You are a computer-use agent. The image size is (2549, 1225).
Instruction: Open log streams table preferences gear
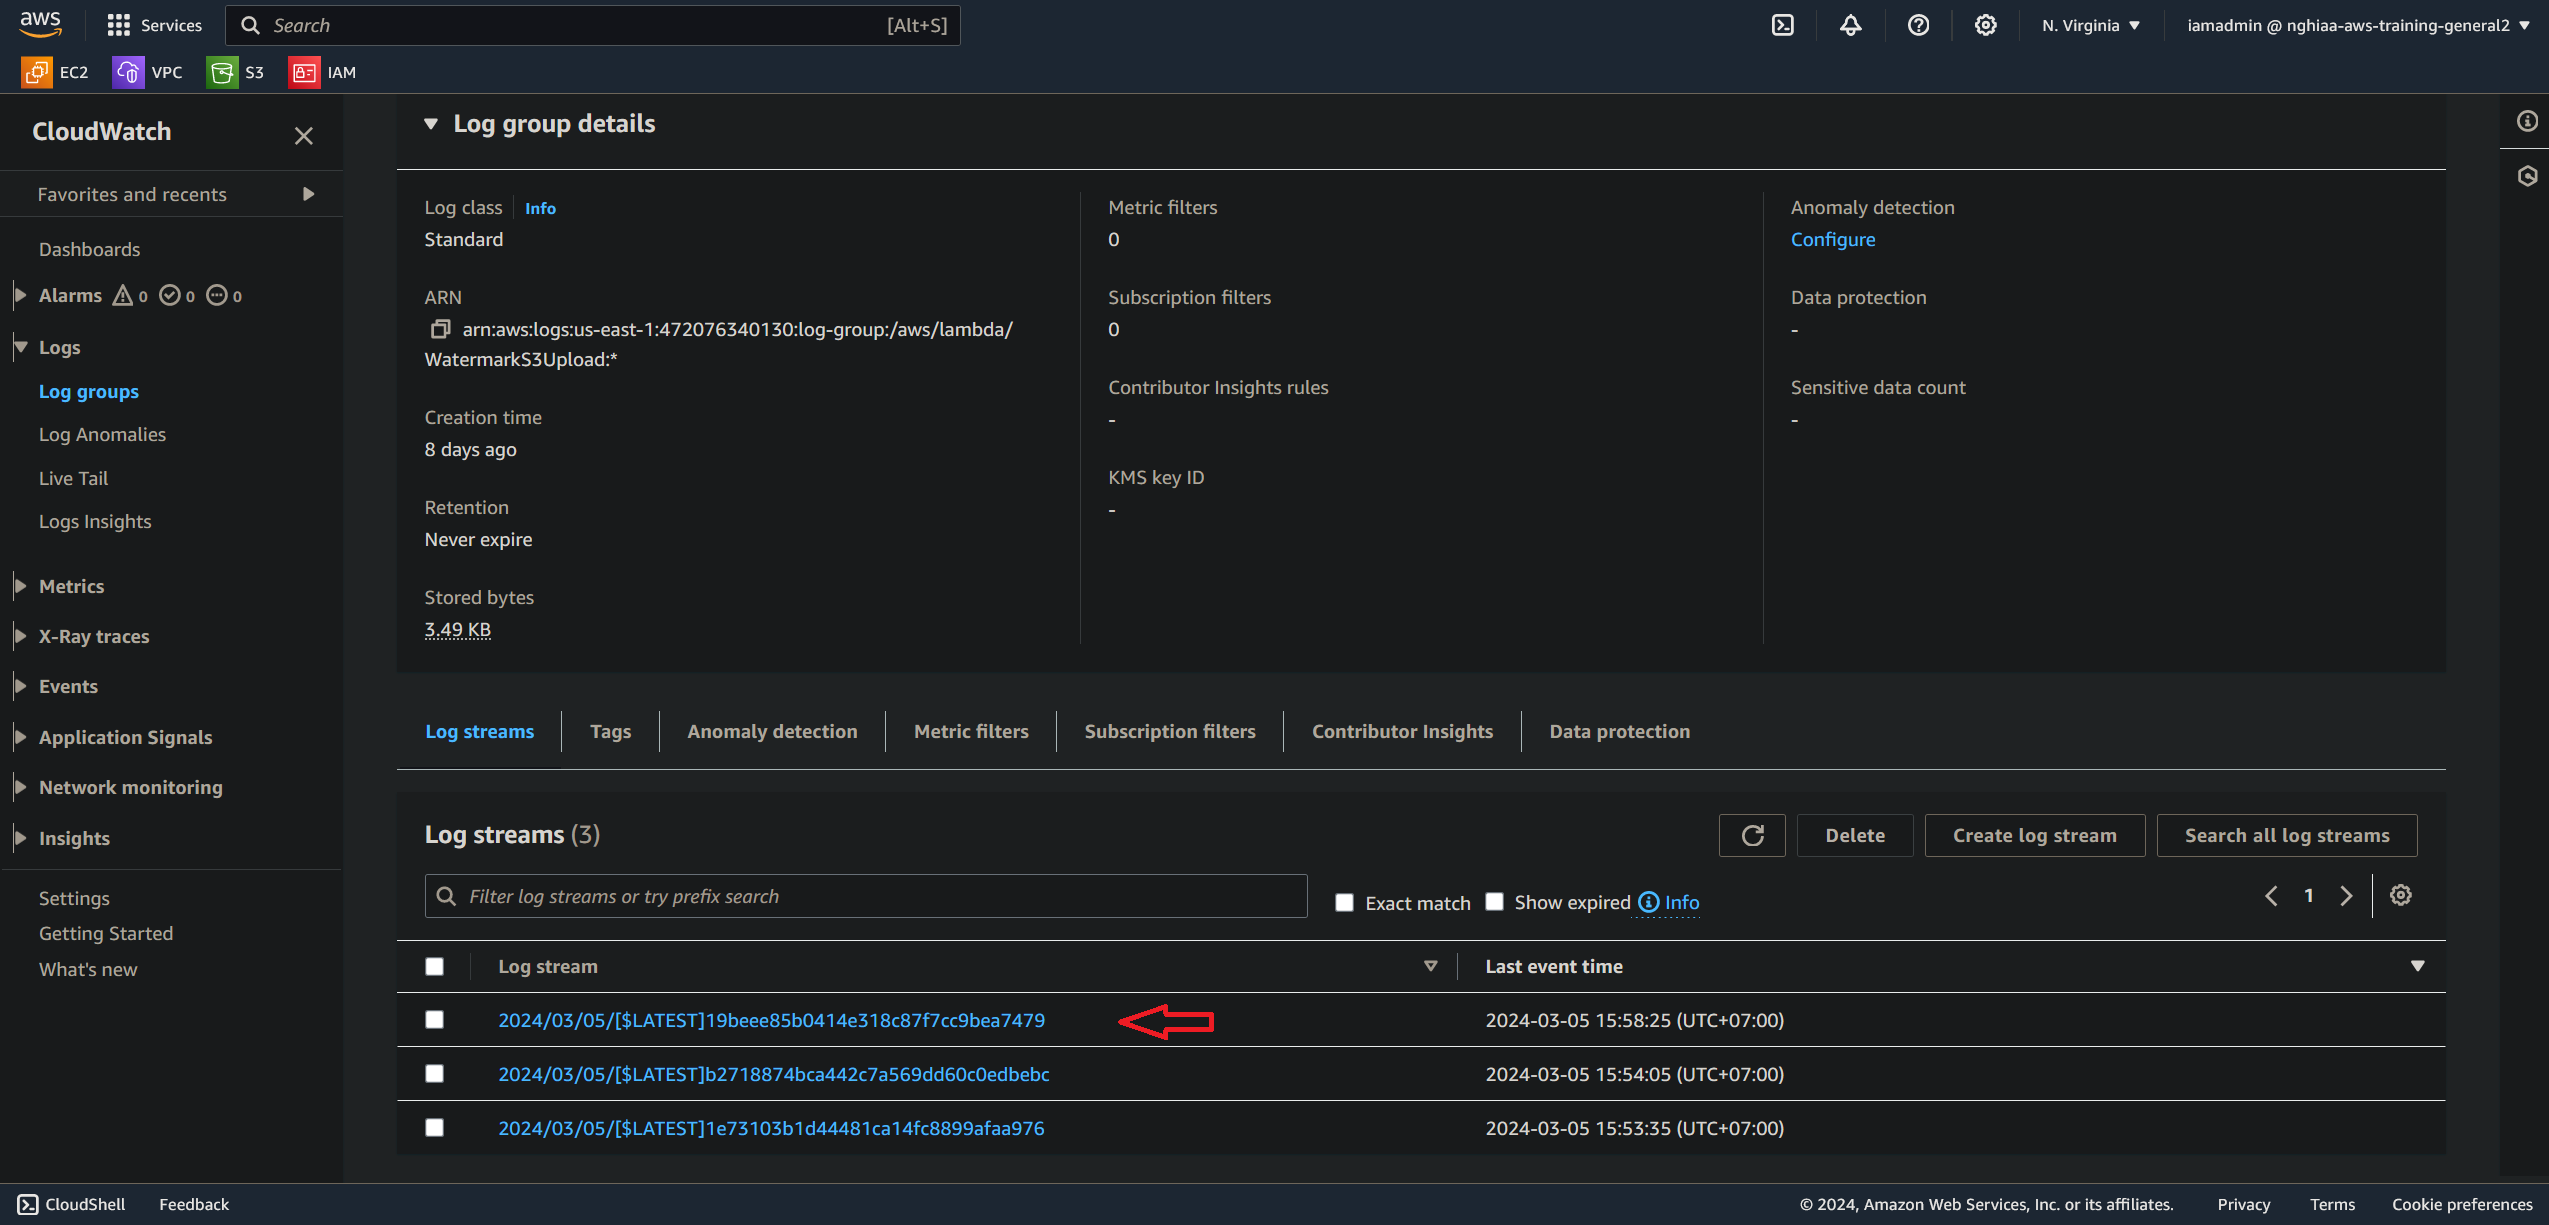click(2401, 895)
